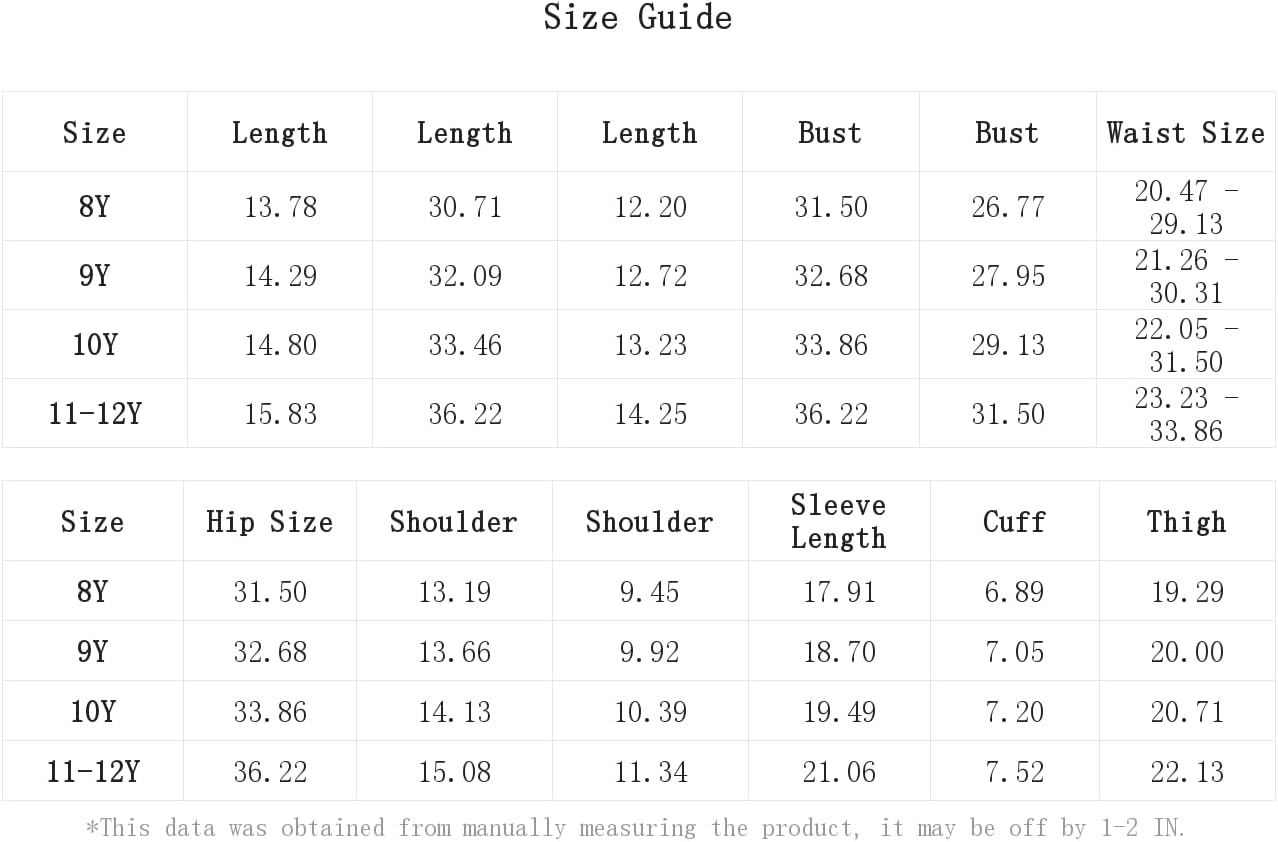Screen dimensions: 1278x842
Task: Select the Sleeve Length column header
Action: click(x=838, y=521)
